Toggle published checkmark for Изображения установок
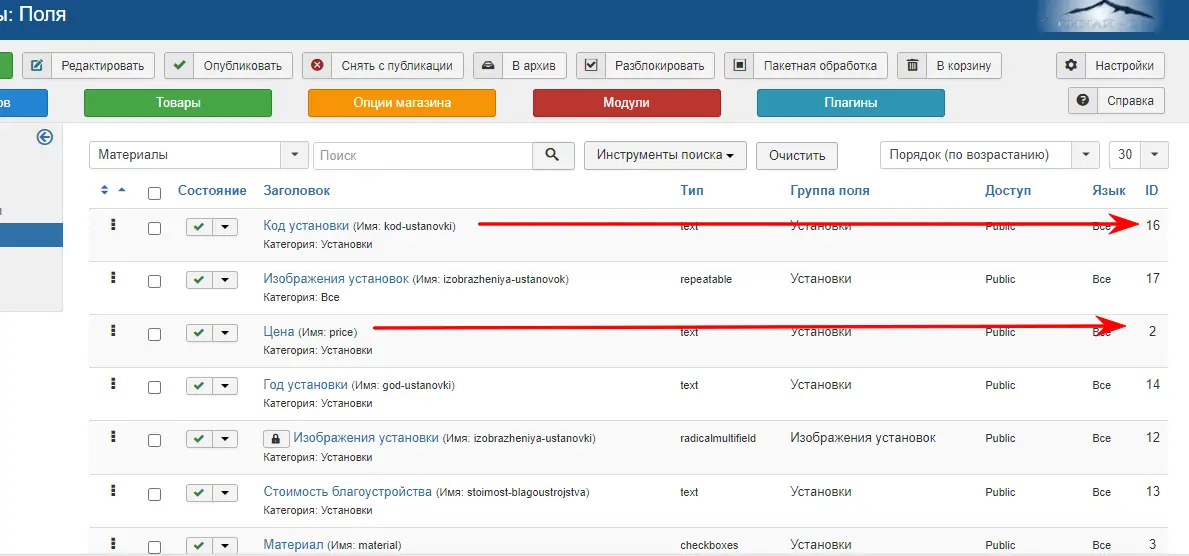The image size is (1189, 556). [199, 280]
